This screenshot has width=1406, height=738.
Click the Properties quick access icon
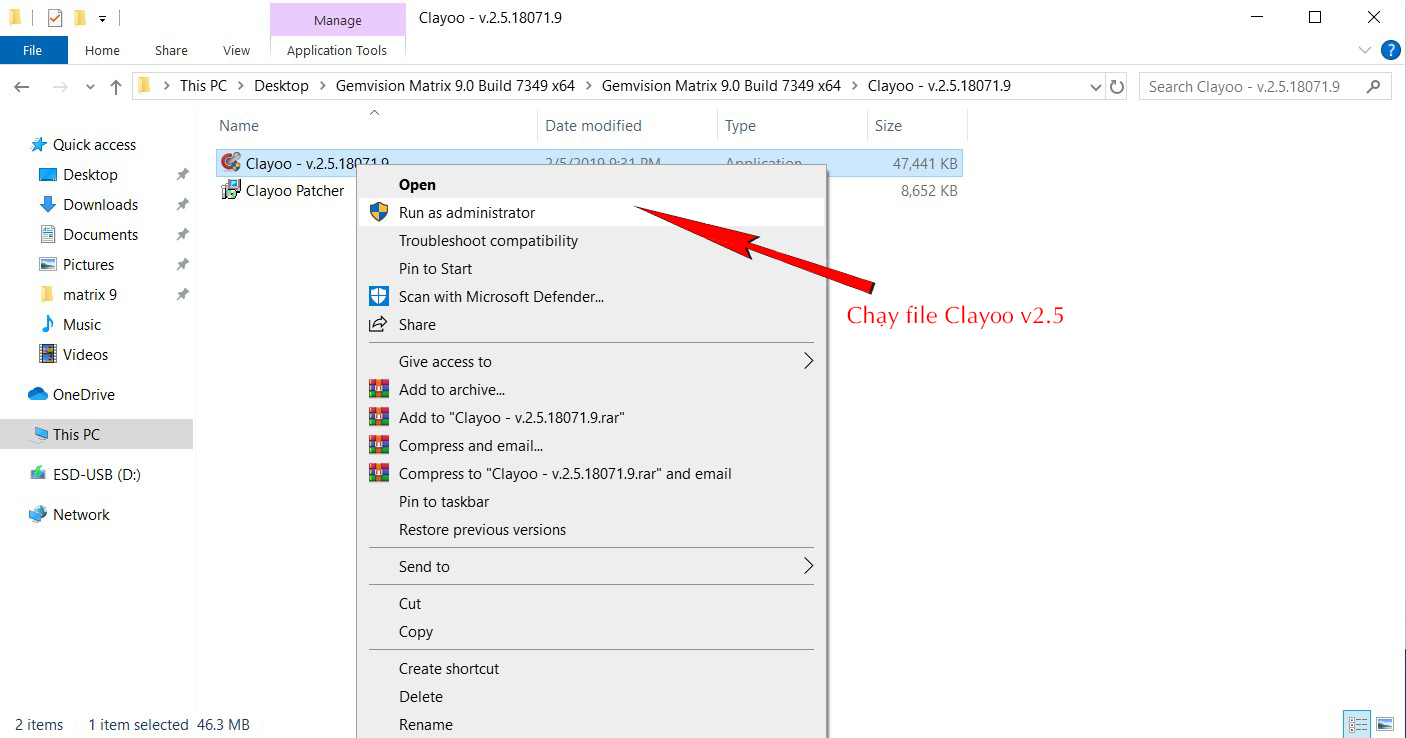click(55, 18)
